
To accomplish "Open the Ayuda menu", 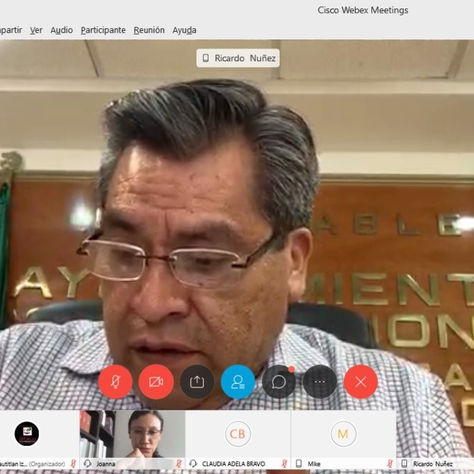I will (184, 30).
